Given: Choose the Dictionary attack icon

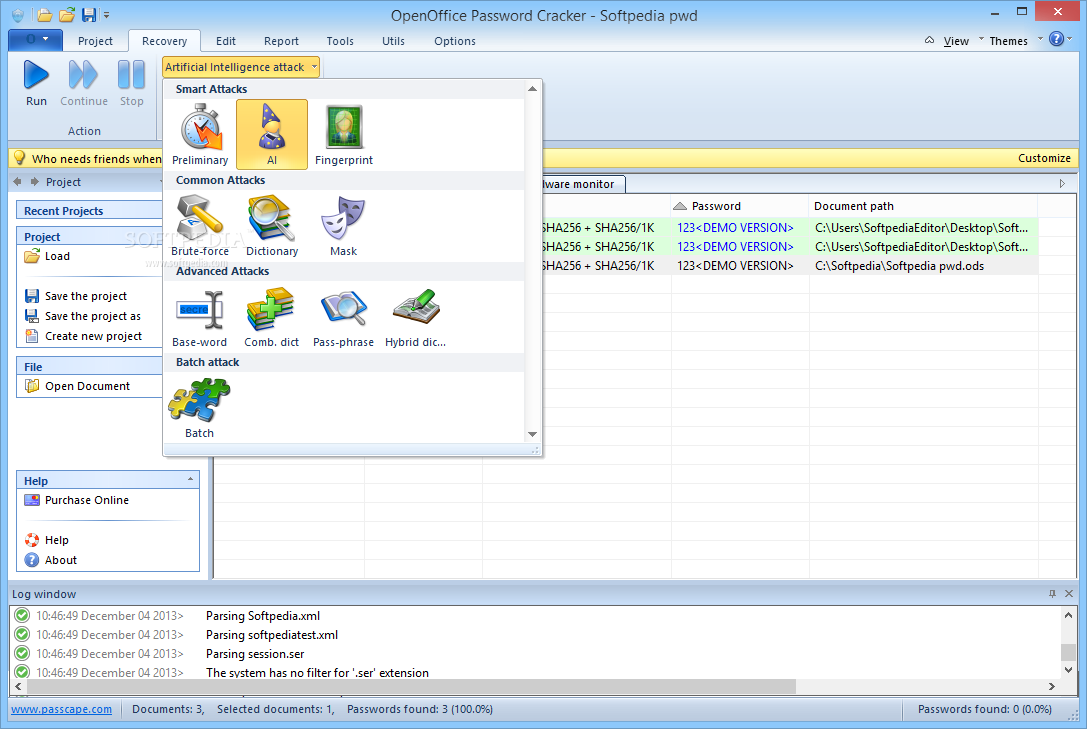Looking at the screenshot, I should (272, 217).
